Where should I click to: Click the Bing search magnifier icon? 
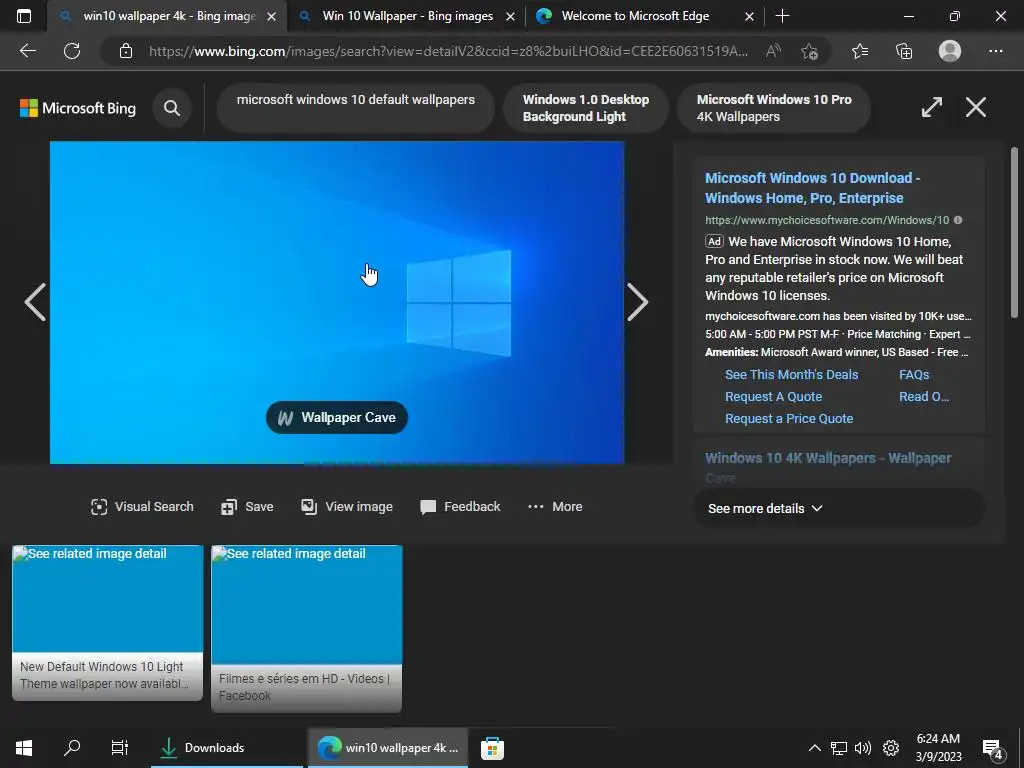[x=172, y=108]
